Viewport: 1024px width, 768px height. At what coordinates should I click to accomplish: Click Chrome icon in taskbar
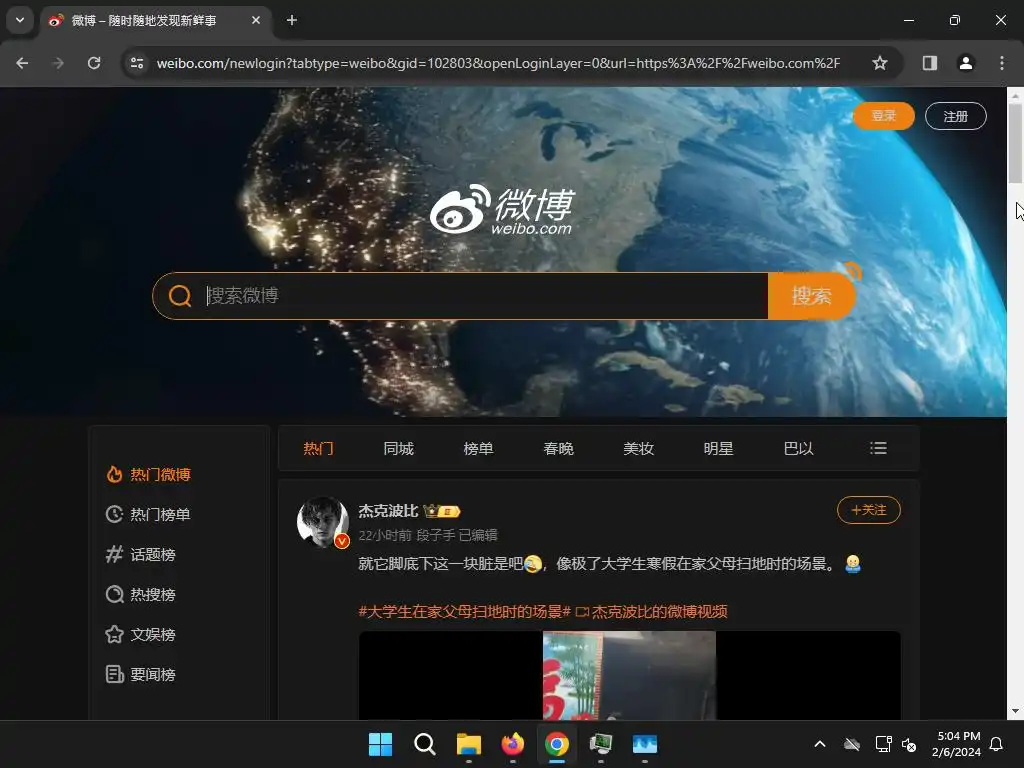[556, 744]
